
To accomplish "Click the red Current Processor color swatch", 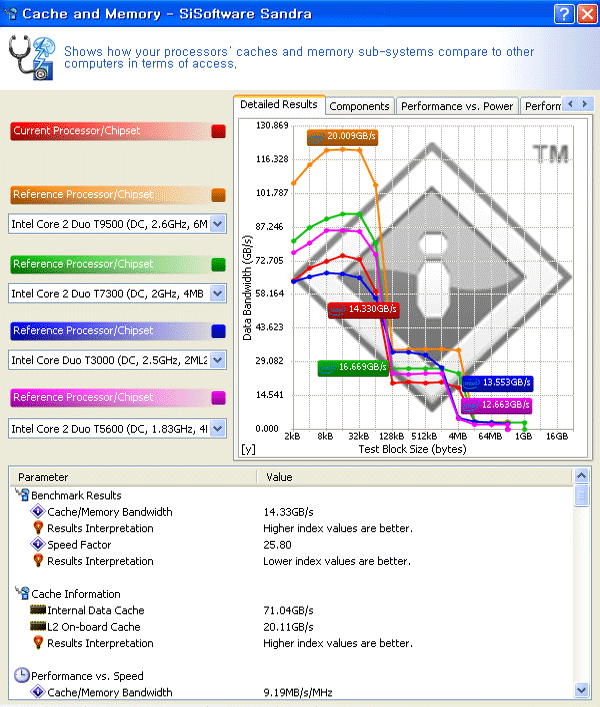I will coord(218,131).
